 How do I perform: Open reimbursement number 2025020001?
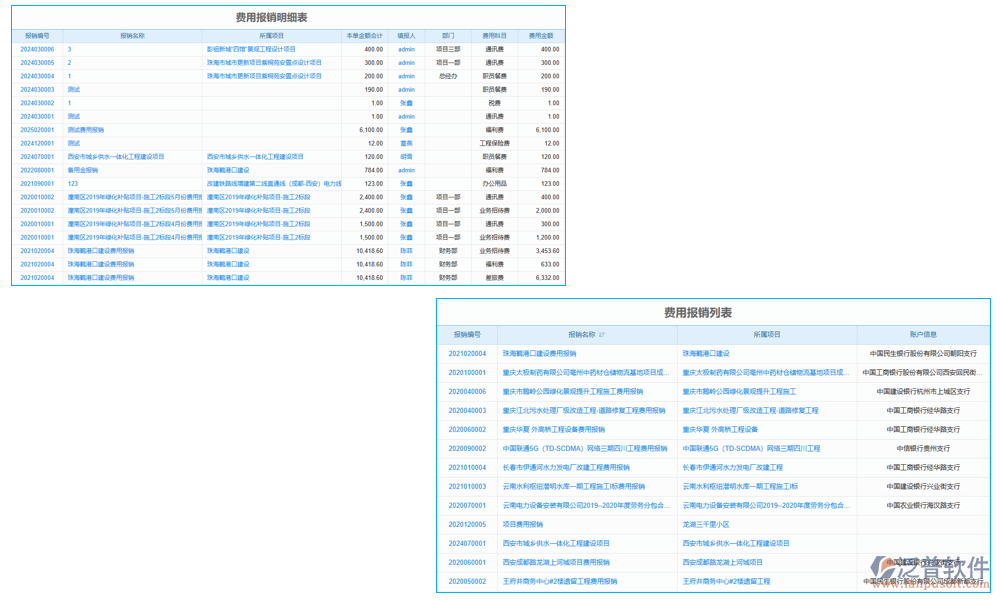(x=37, y=130)
